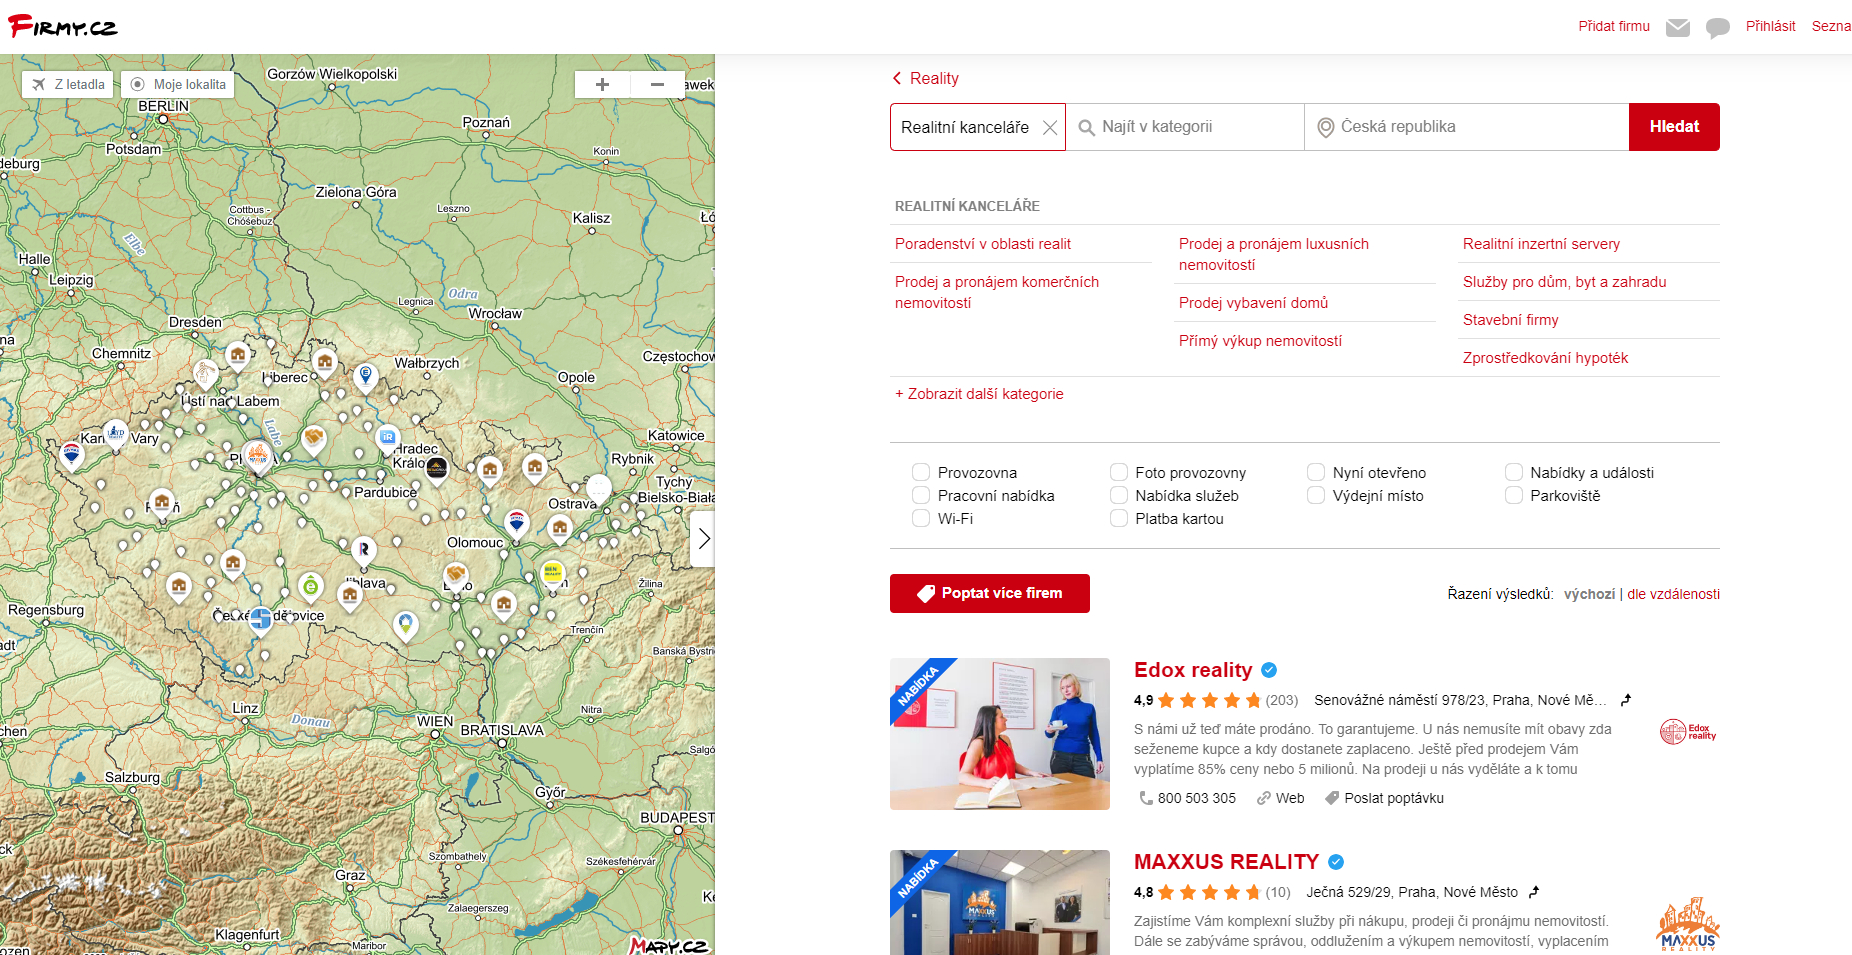
Task: Go back to Reality category
Action: pos(925,78)
